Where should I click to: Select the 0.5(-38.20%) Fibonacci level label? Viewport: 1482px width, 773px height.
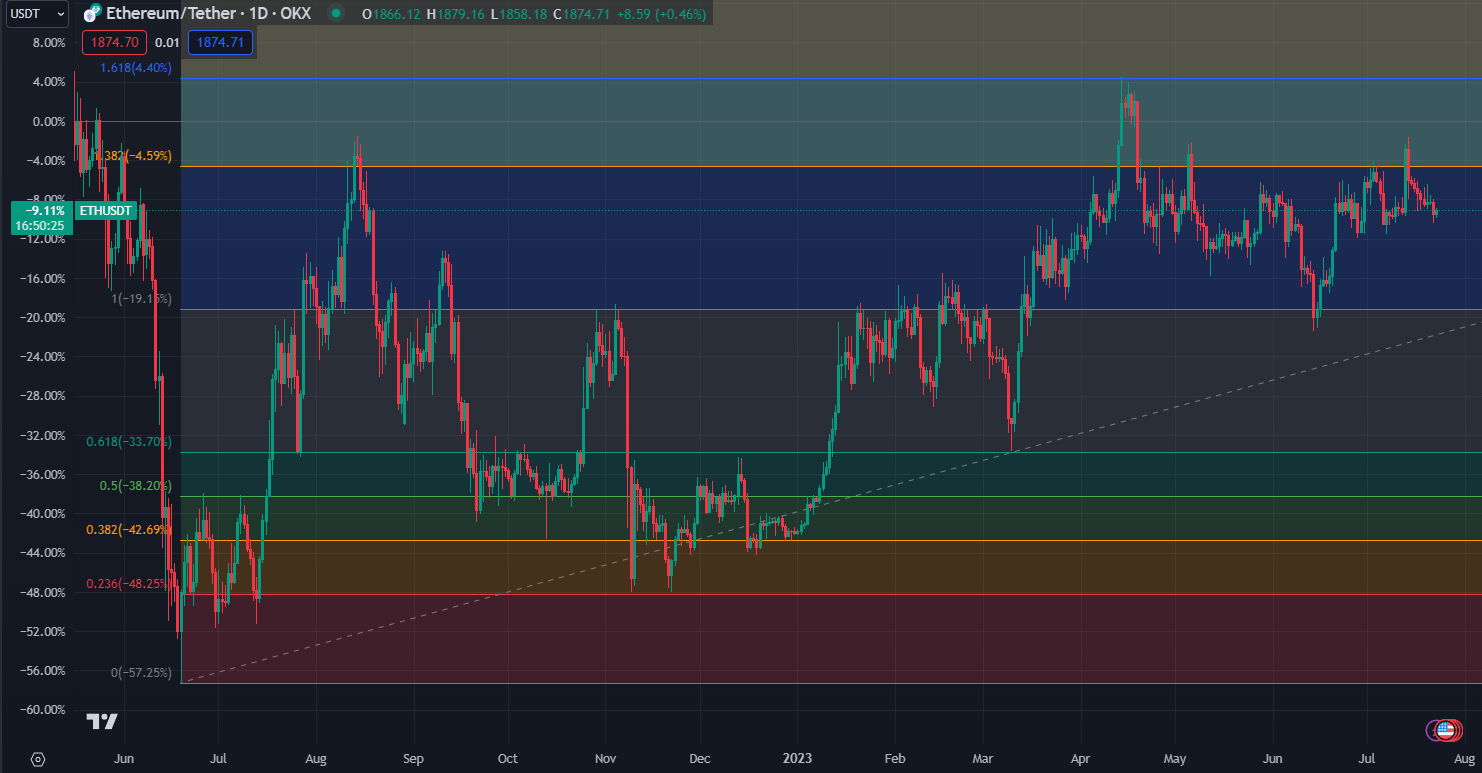135,486
